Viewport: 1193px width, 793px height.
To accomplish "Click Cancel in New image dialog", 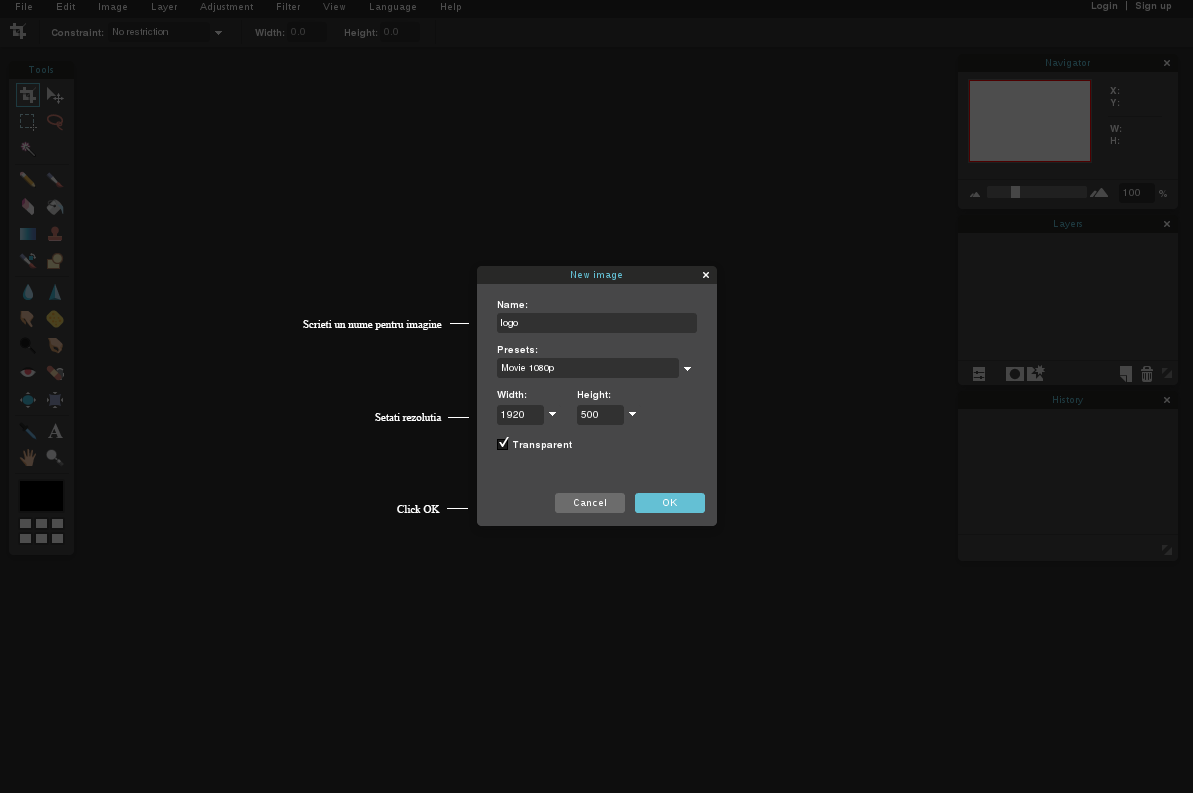I will 590,503.
